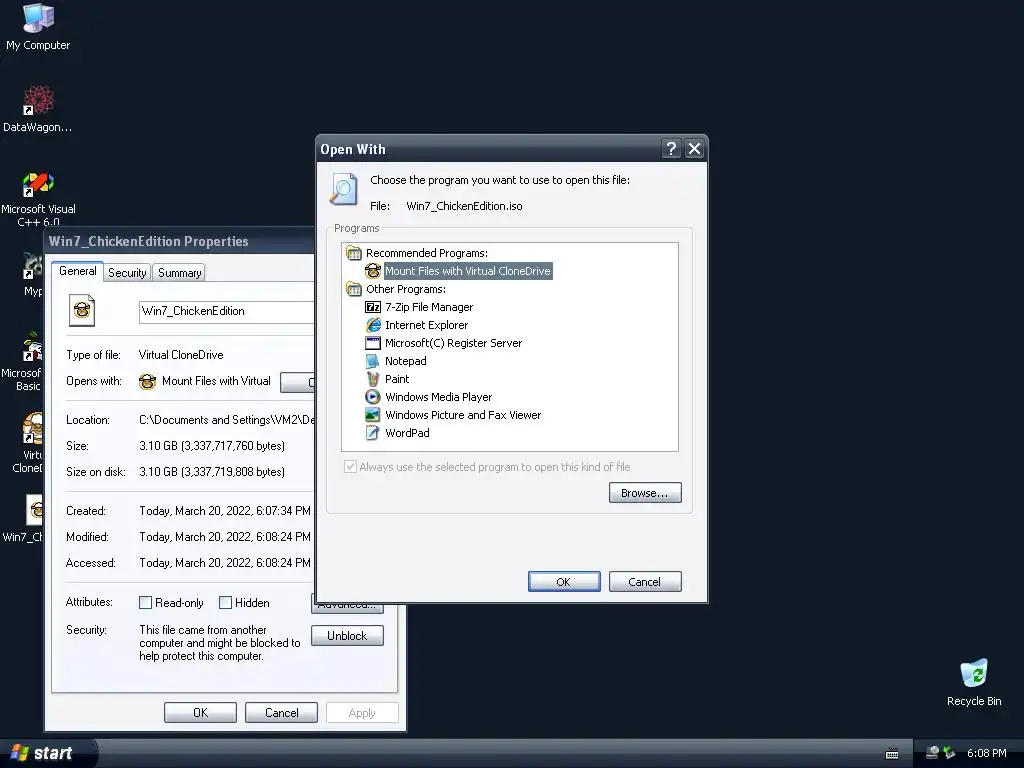Select WordPad in the program list
The width and height of the screenshot is (1024, 768).
407,432
